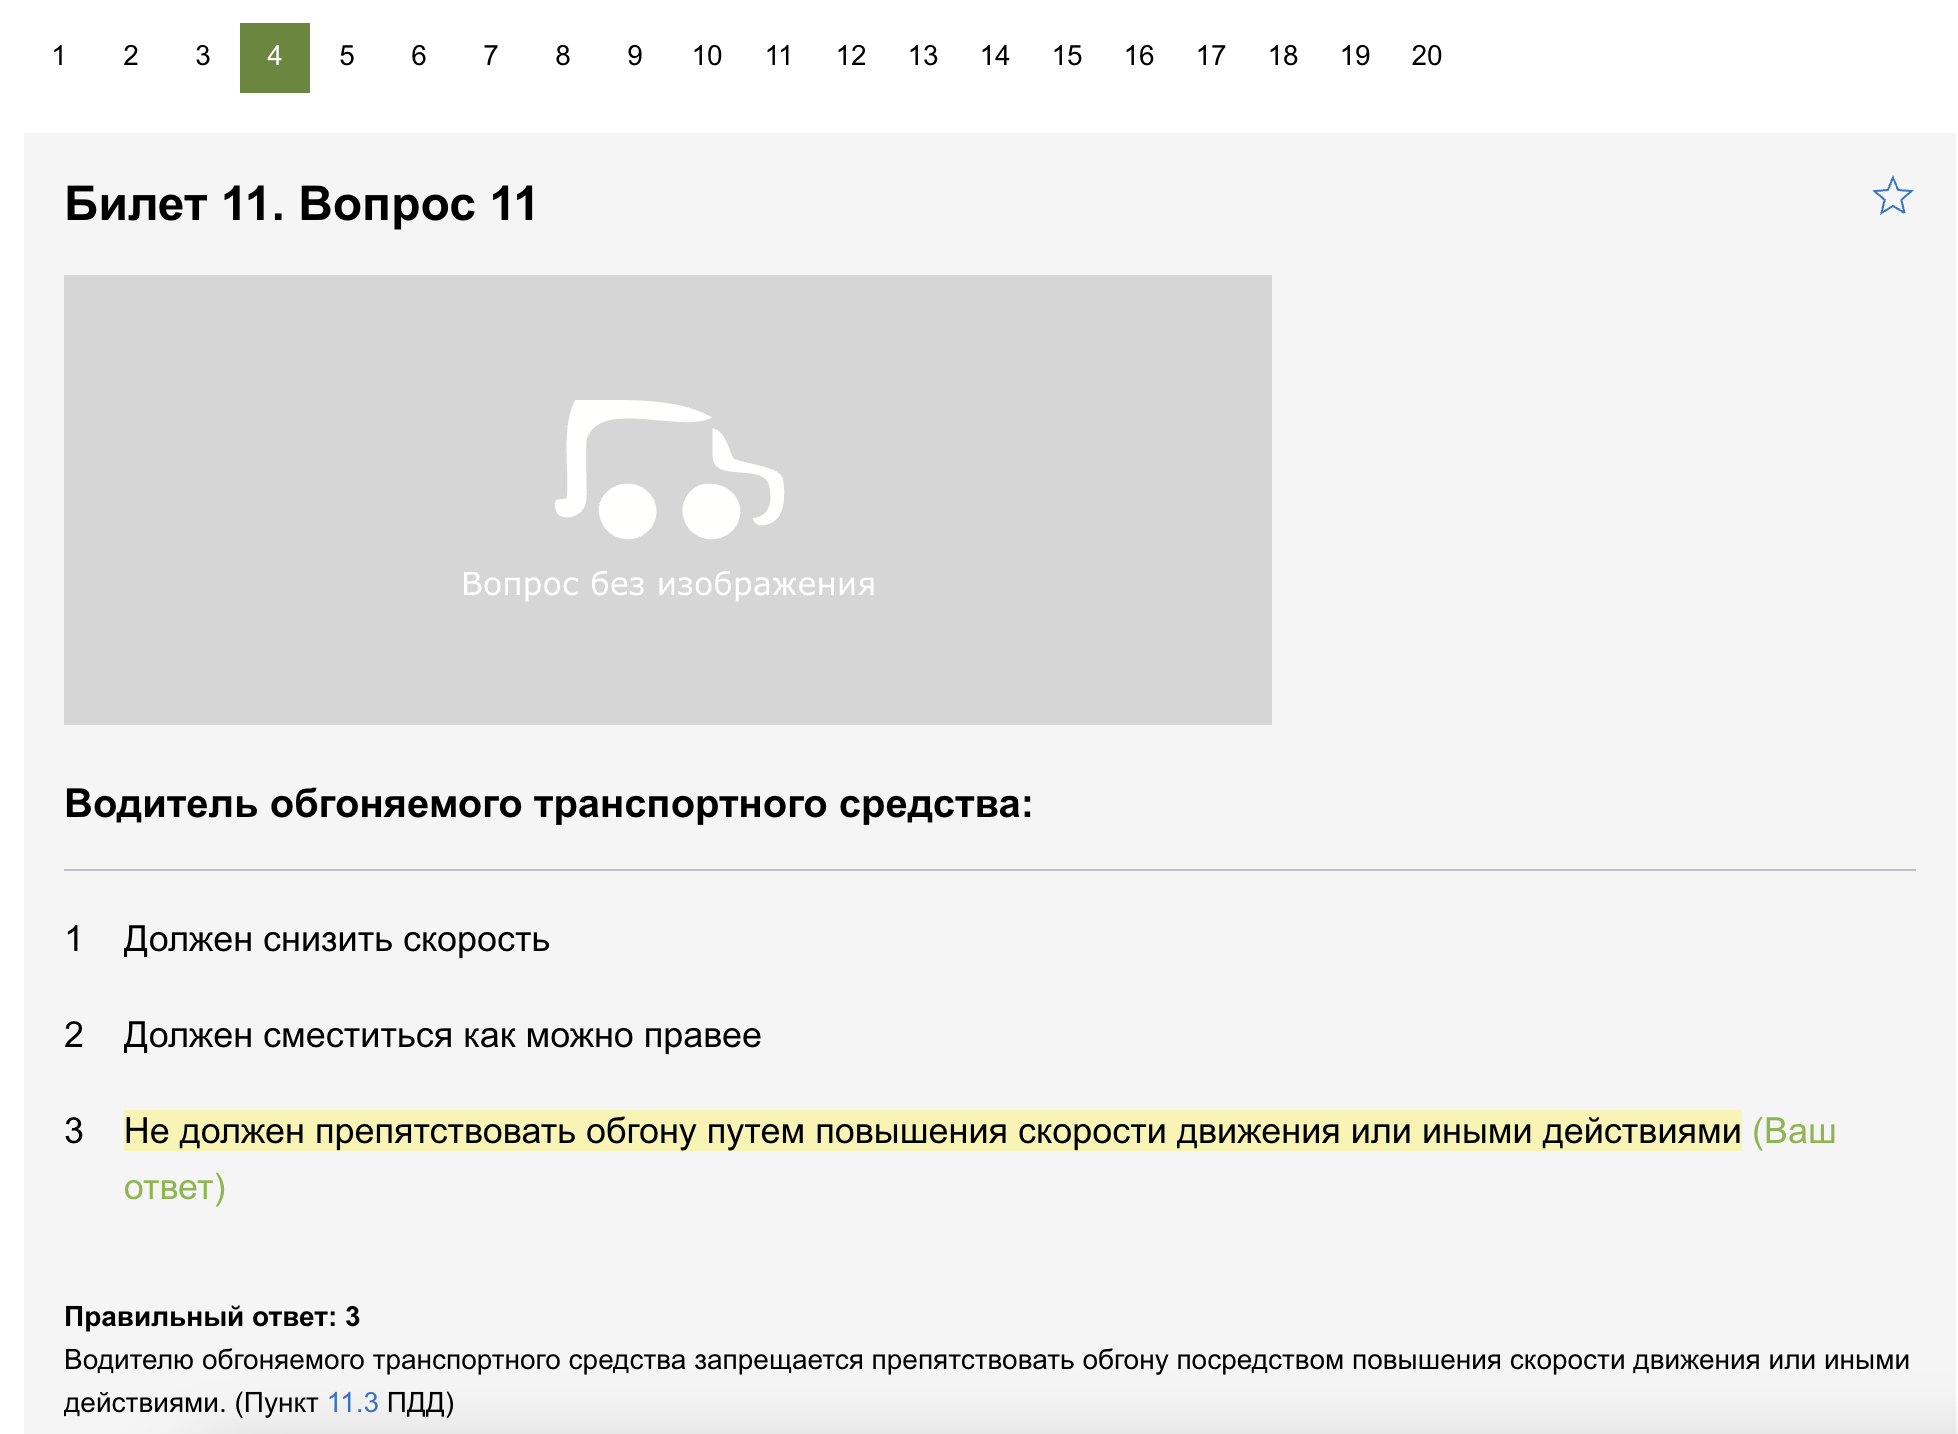Choose answer 1 'Должен снизить скорость'
The width and height of the screenshot is (1958, 1434).
click(336, 940)
